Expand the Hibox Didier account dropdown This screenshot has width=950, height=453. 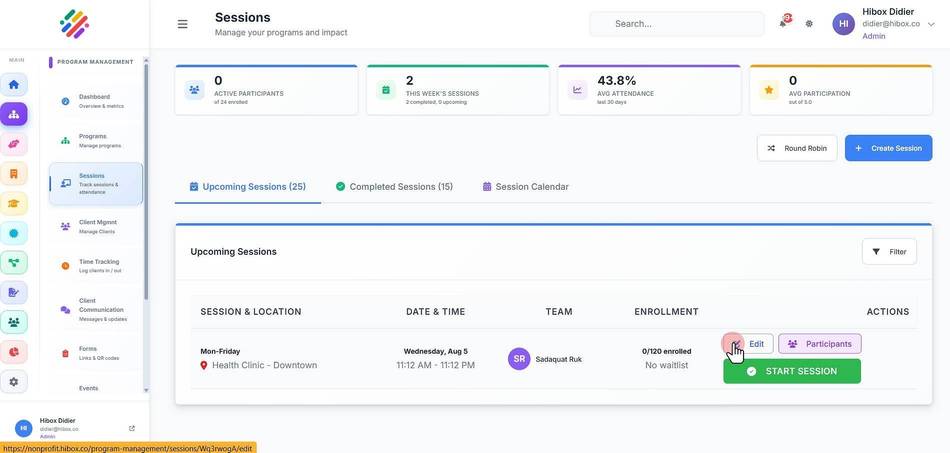click(931, 24)
